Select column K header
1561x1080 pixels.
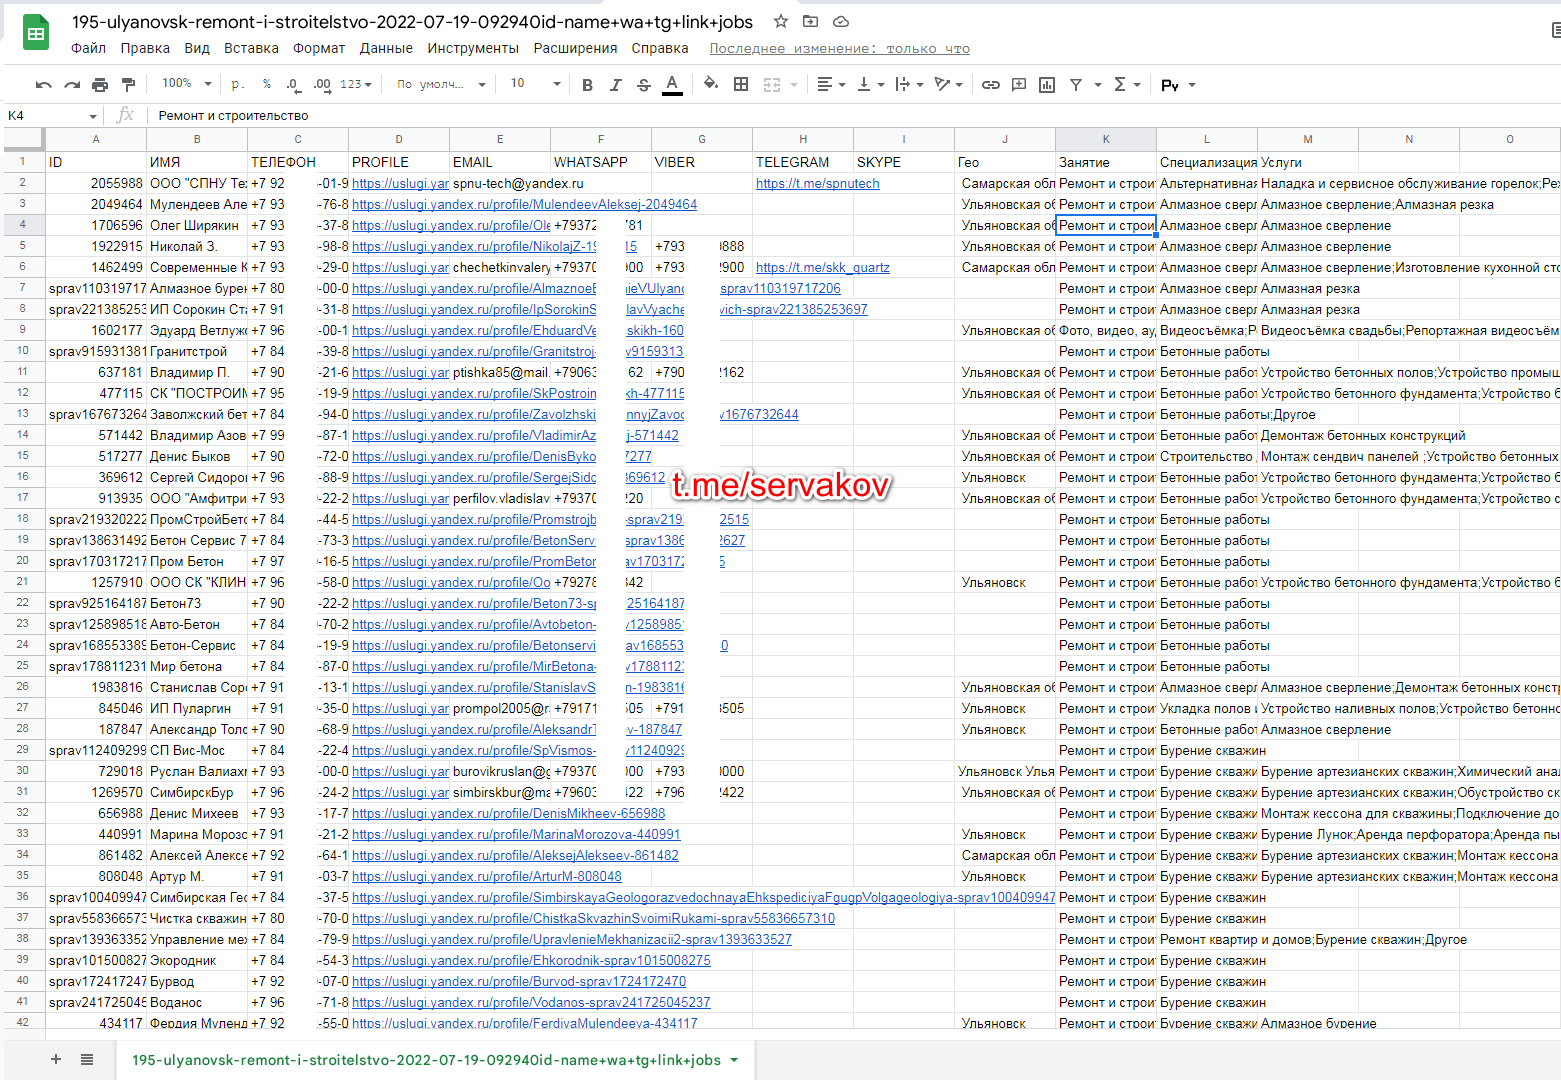1106,139
